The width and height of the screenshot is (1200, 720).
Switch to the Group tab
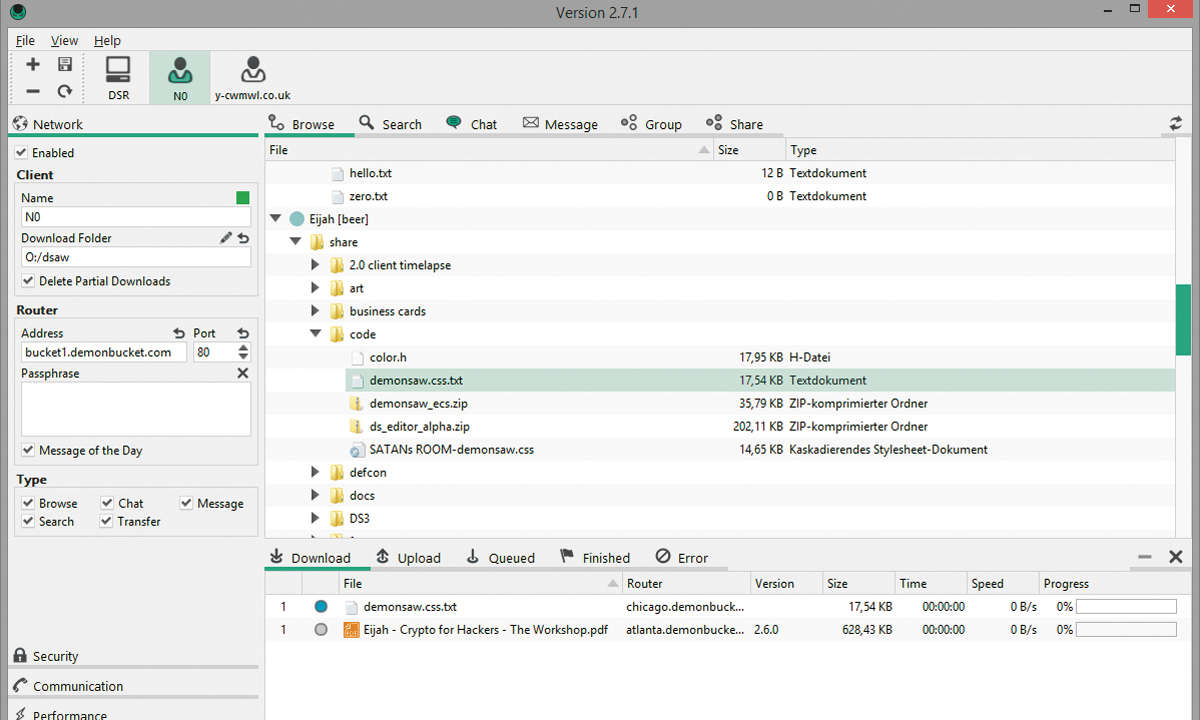coord(651,124)
